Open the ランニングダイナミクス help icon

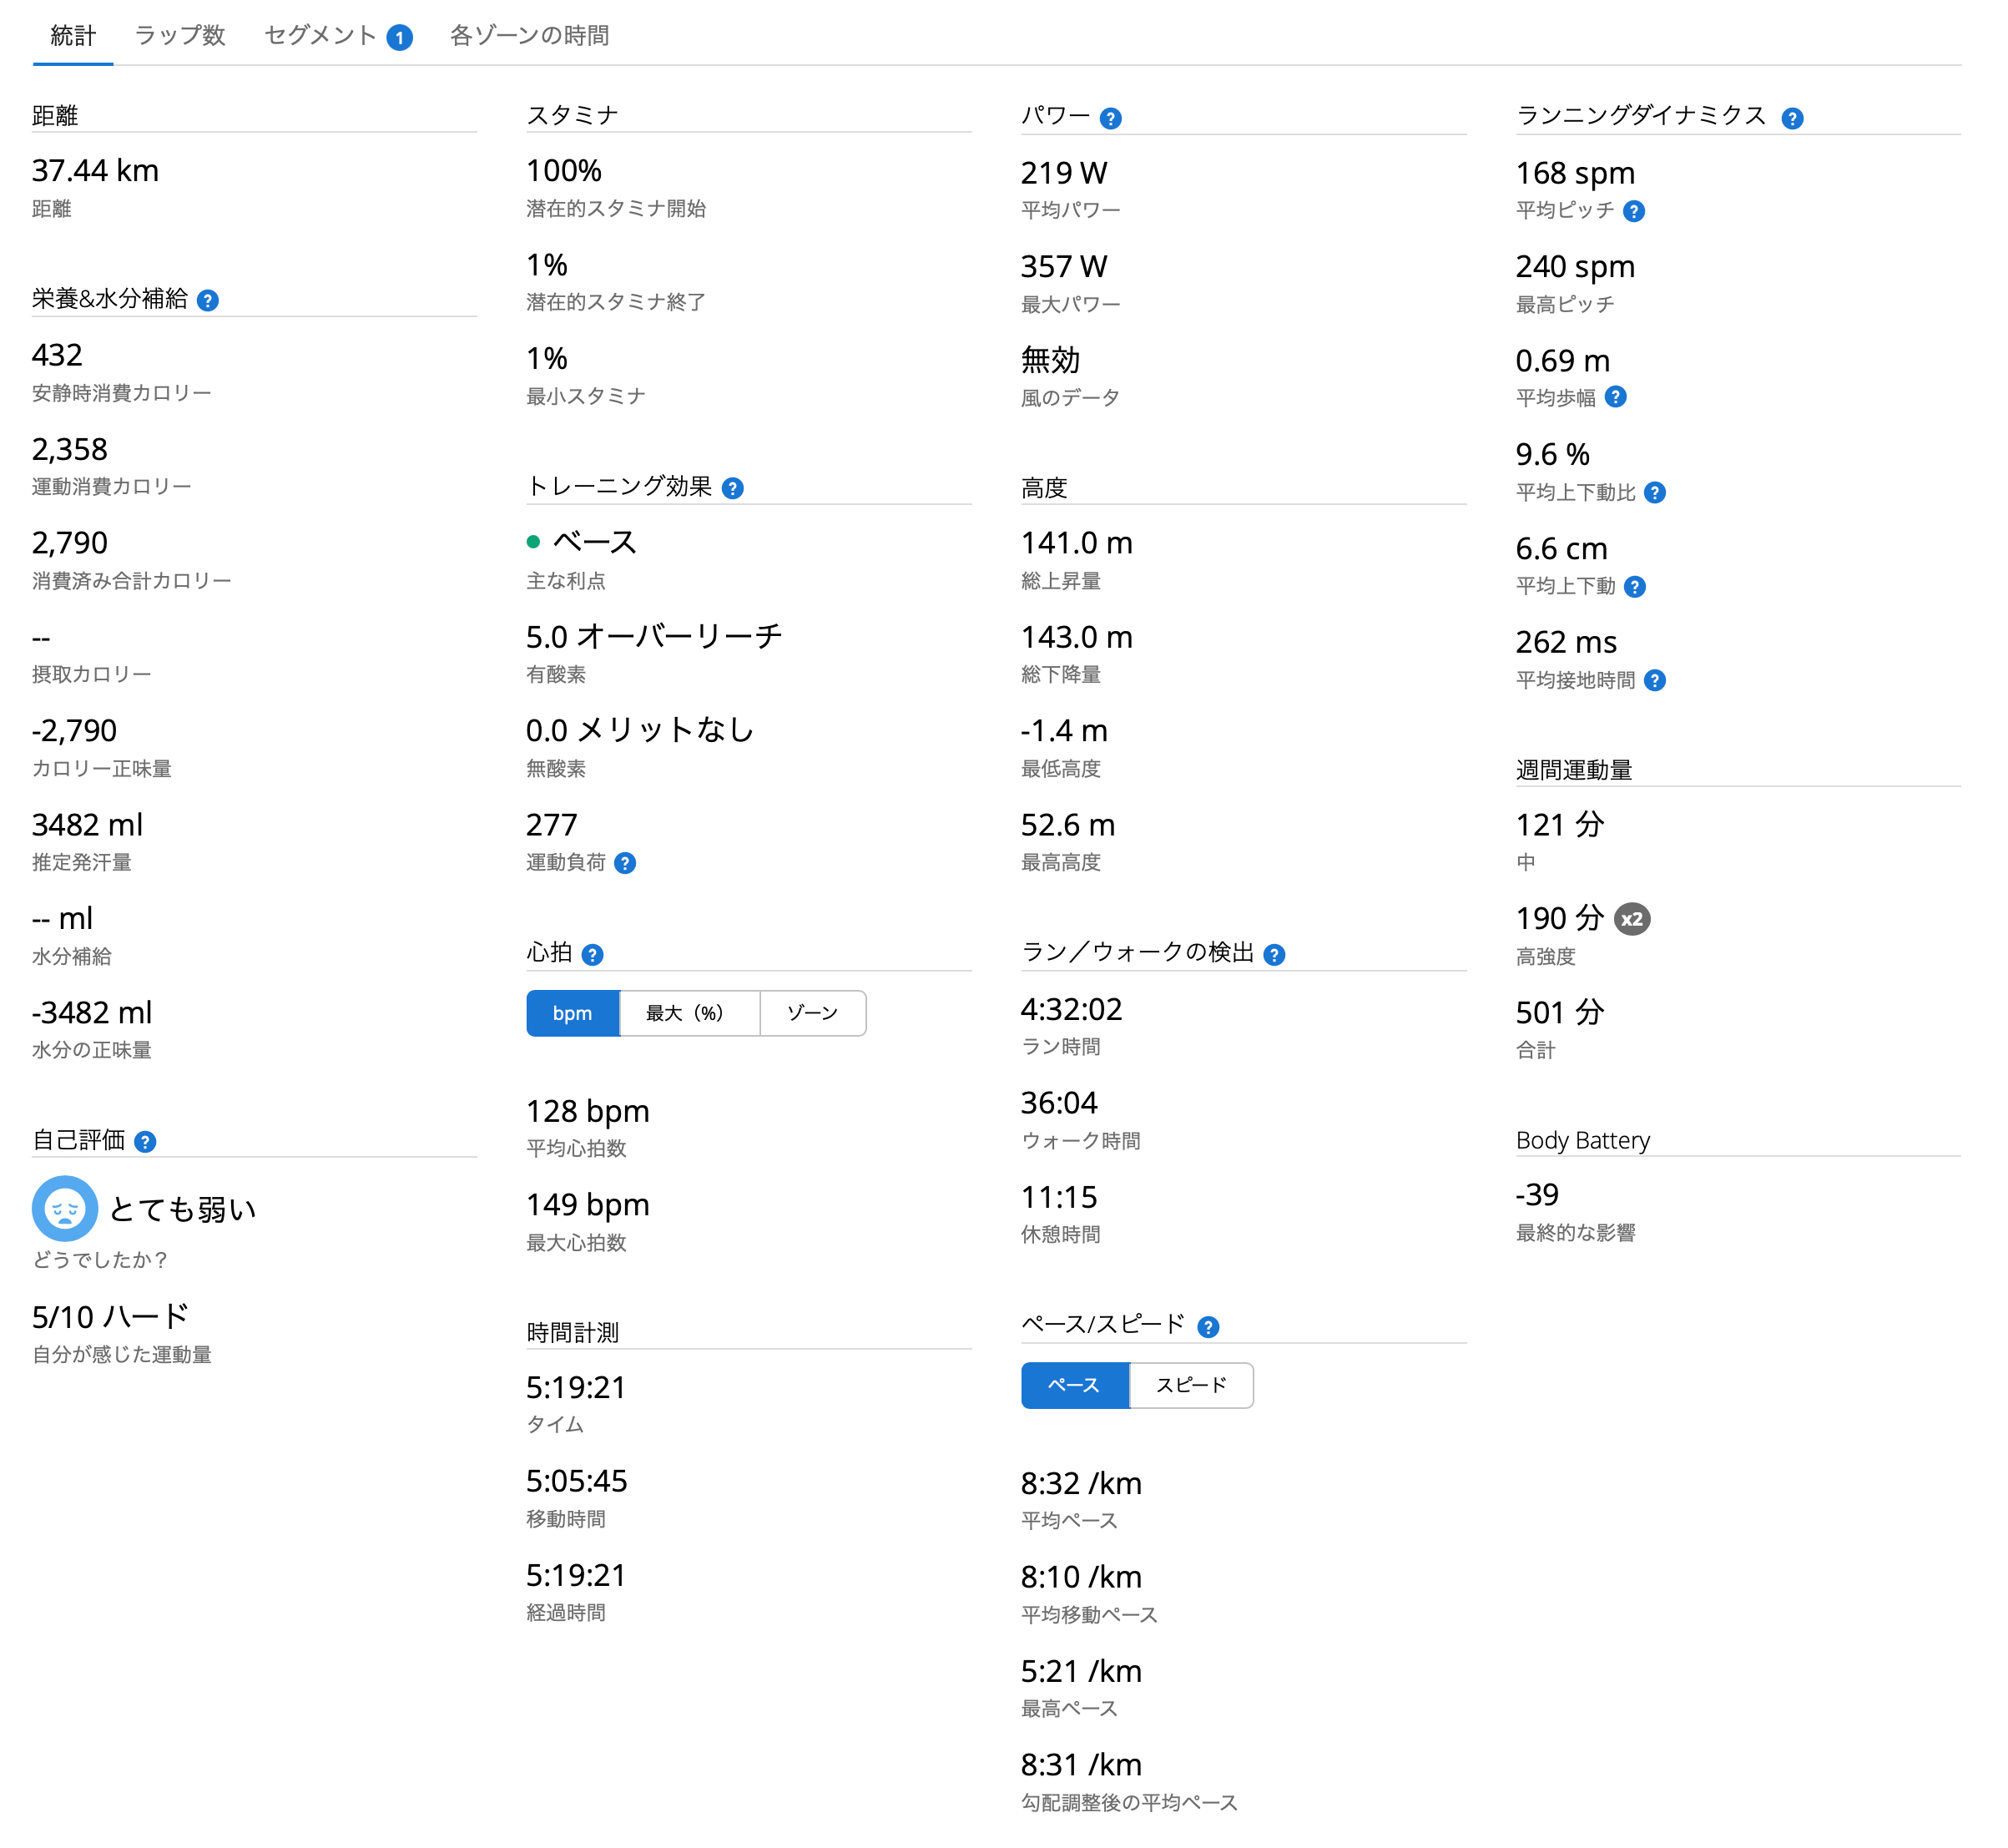(x=1793, y=118)
